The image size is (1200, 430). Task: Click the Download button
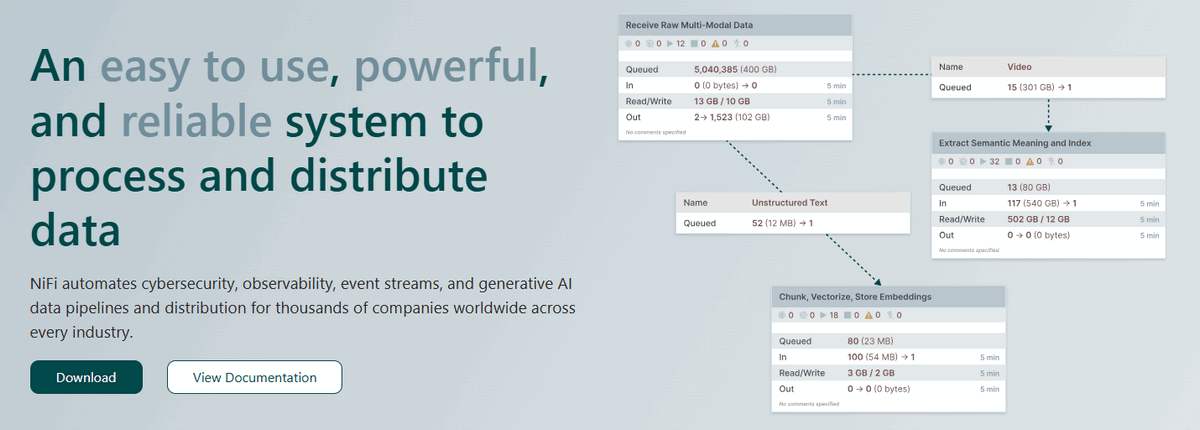86,377
